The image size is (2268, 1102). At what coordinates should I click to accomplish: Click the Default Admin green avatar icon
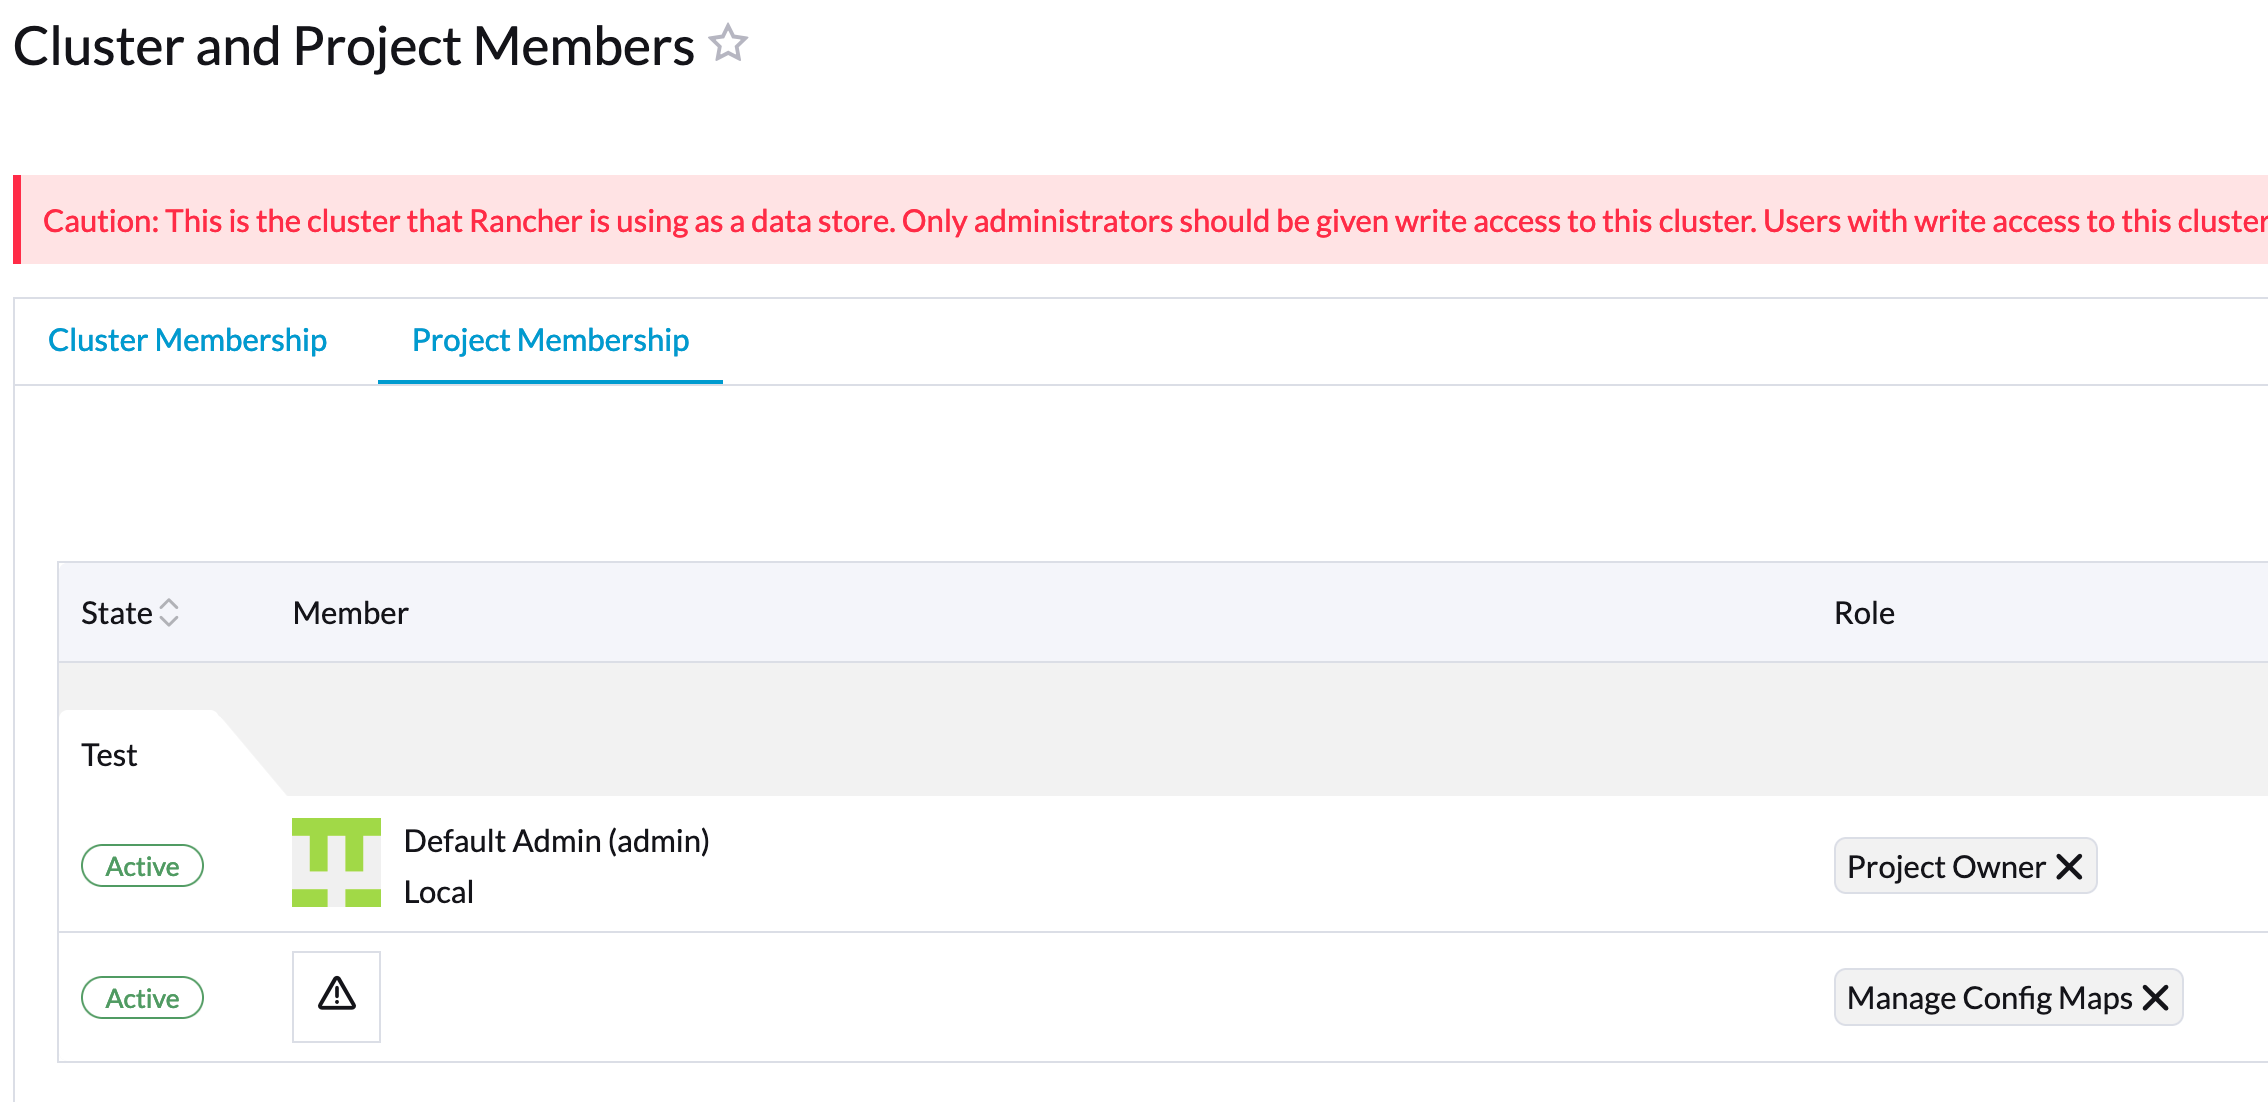coord(336,864)
